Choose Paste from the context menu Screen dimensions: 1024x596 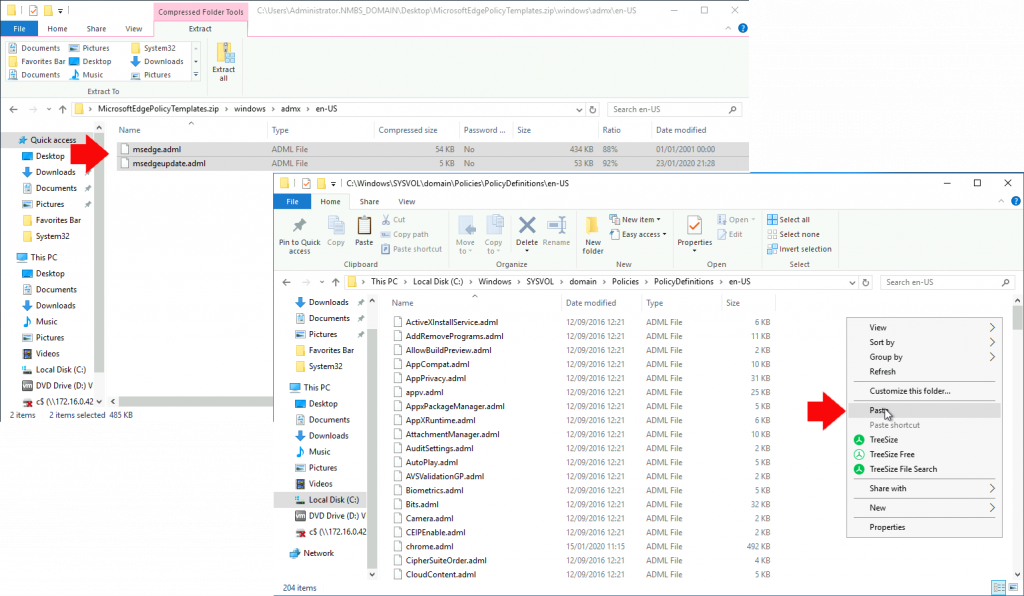tap(923, 410)
